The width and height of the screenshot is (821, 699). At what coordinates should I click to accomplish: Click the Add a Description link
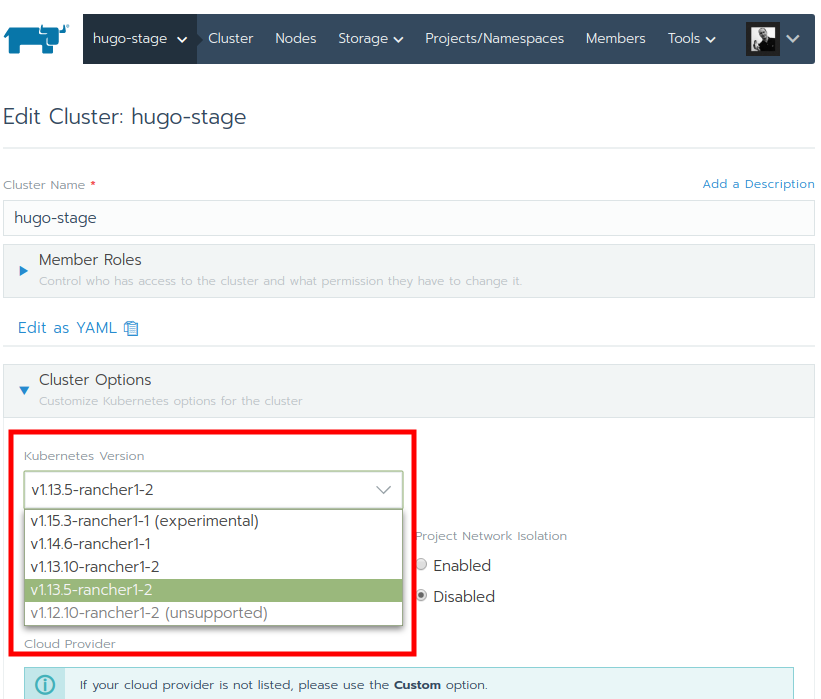point(758,184)
